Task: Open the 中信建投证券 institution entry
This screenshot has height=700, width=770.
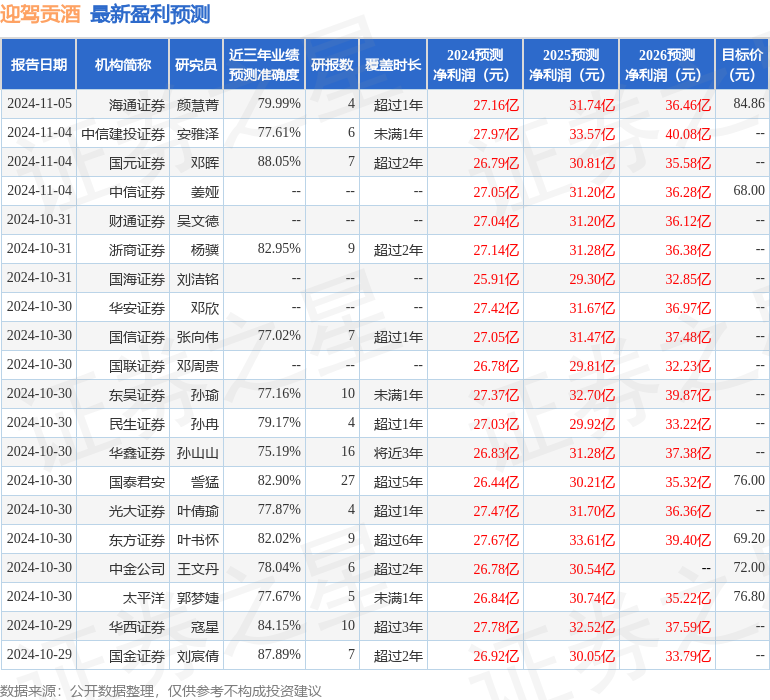Action: 123,133
